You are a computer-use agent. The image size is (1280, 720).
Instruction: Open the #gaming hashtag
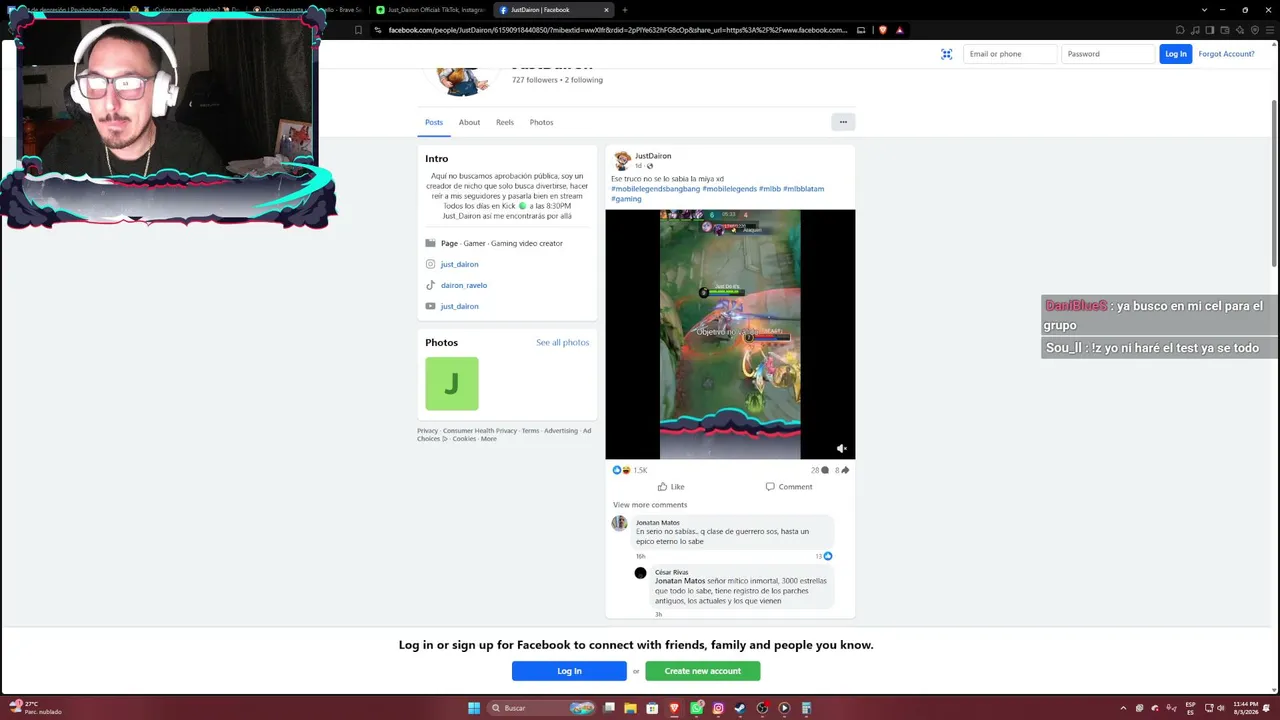(x=626, y=199)
